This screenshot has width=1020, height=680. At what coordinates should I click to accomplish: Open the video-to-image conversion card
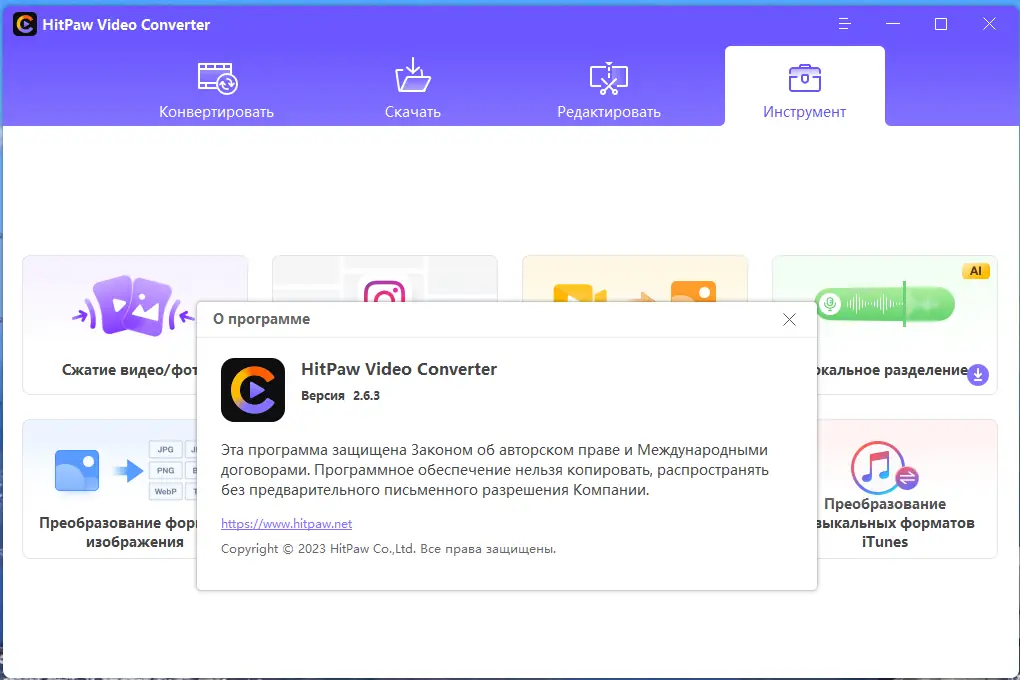[634, 279]
